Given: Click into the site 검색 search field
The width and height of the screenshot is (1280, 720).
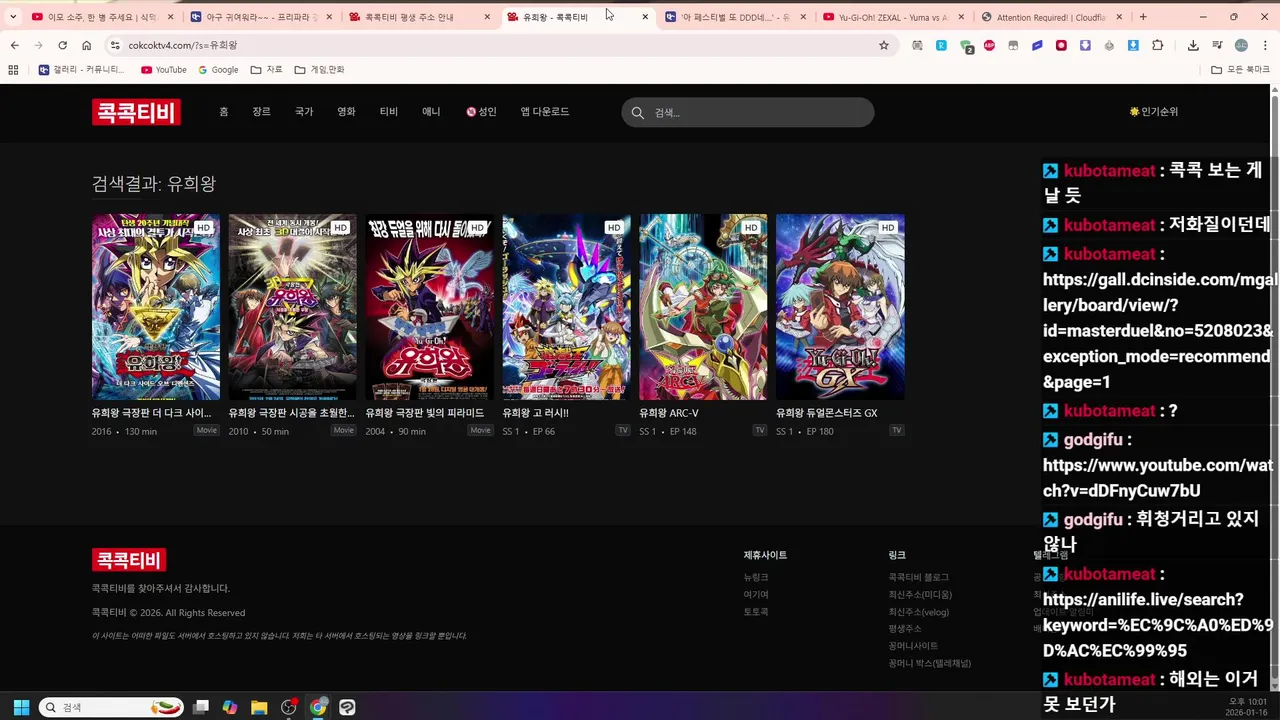Looking at the screenshot, I should (x=748, y=112).
